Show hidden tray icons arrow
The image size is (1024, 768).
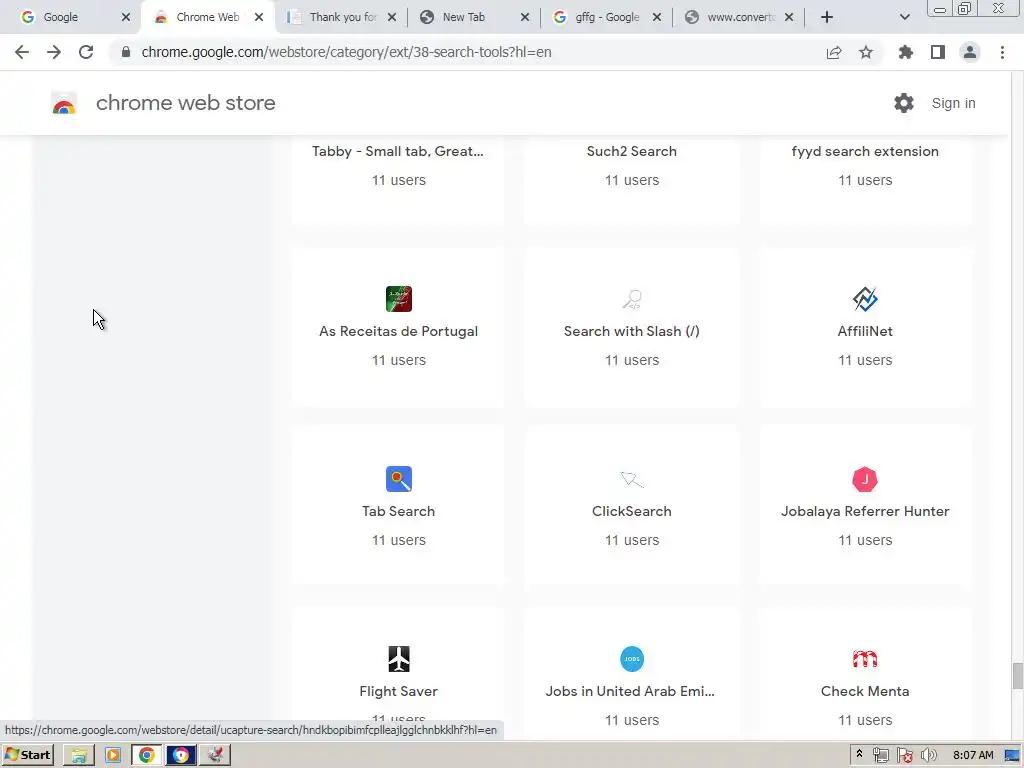tap(859, 754)
